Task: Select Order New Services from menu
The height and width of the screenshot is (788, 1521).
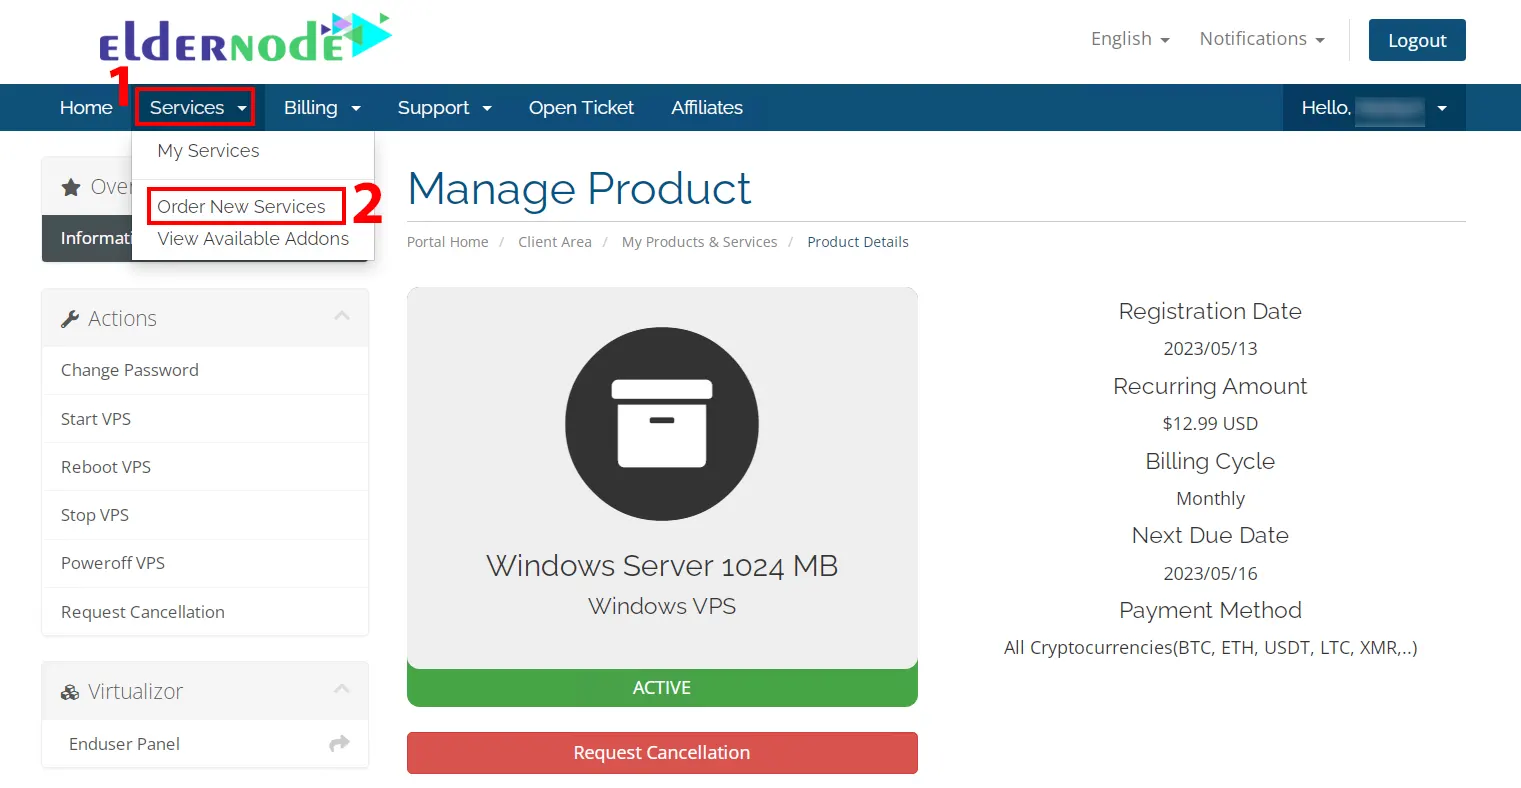Action: [241, 207]
